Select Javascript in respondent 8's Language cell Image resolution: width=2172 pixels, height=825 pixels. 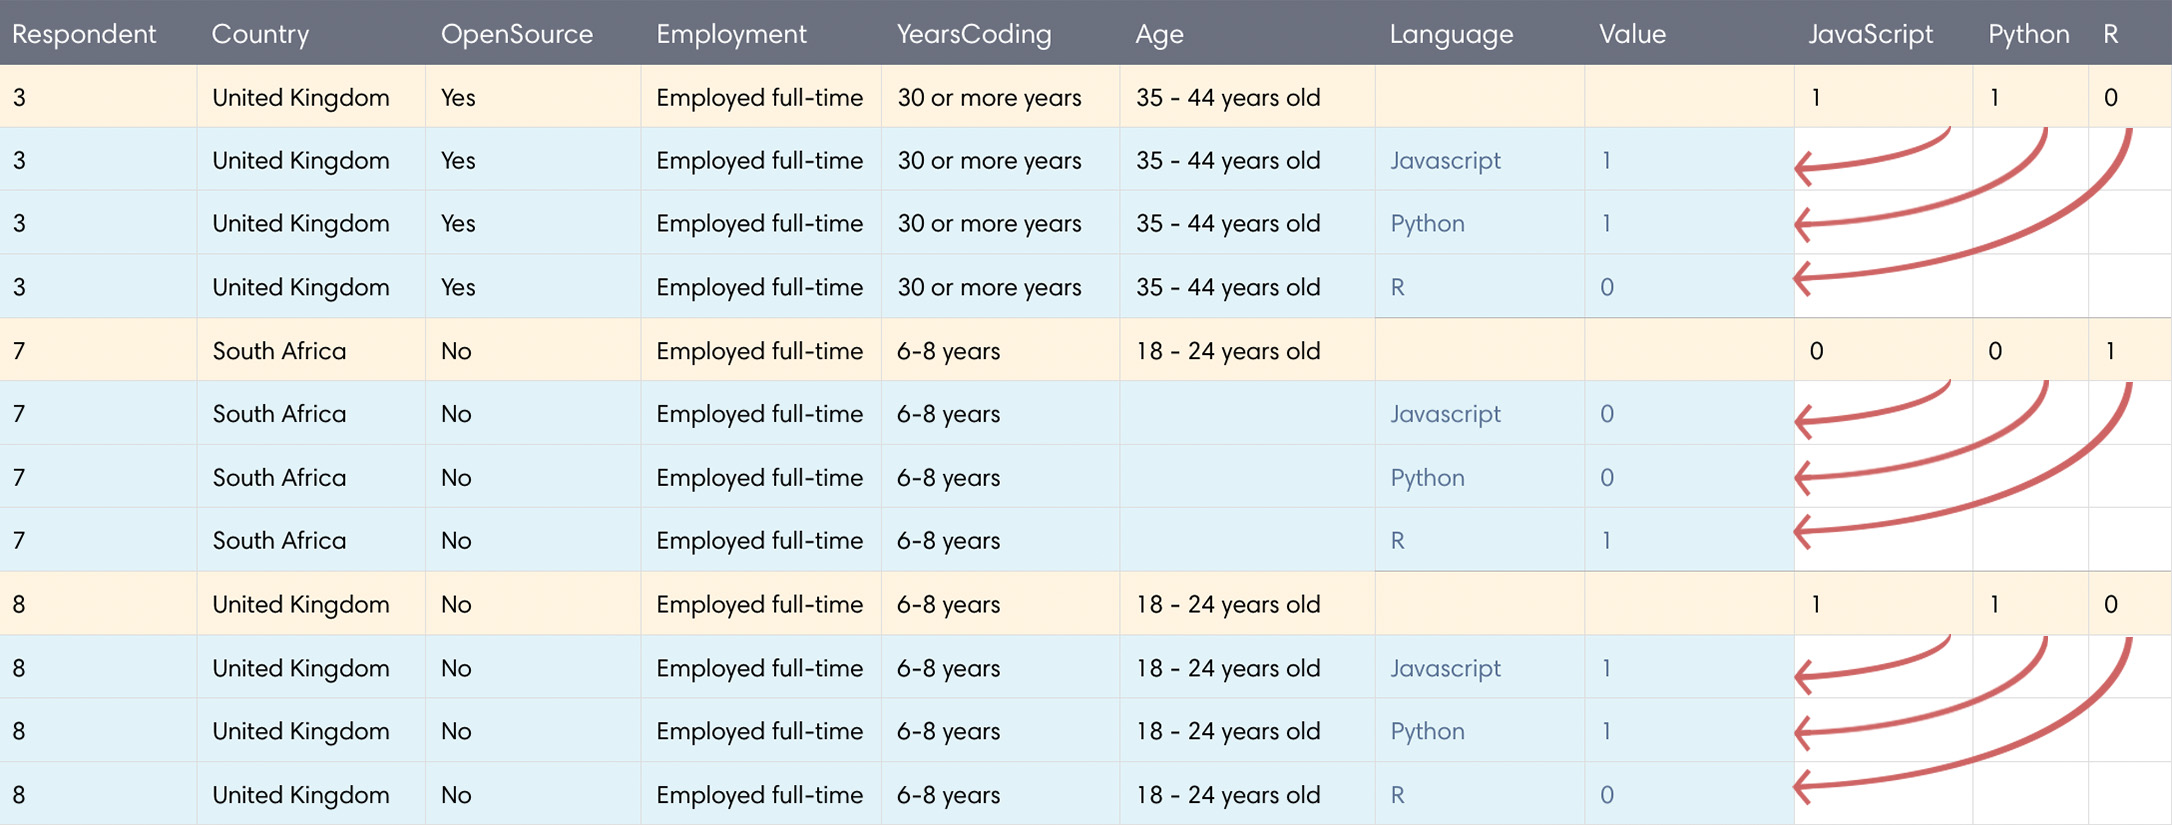[1445, 668]
